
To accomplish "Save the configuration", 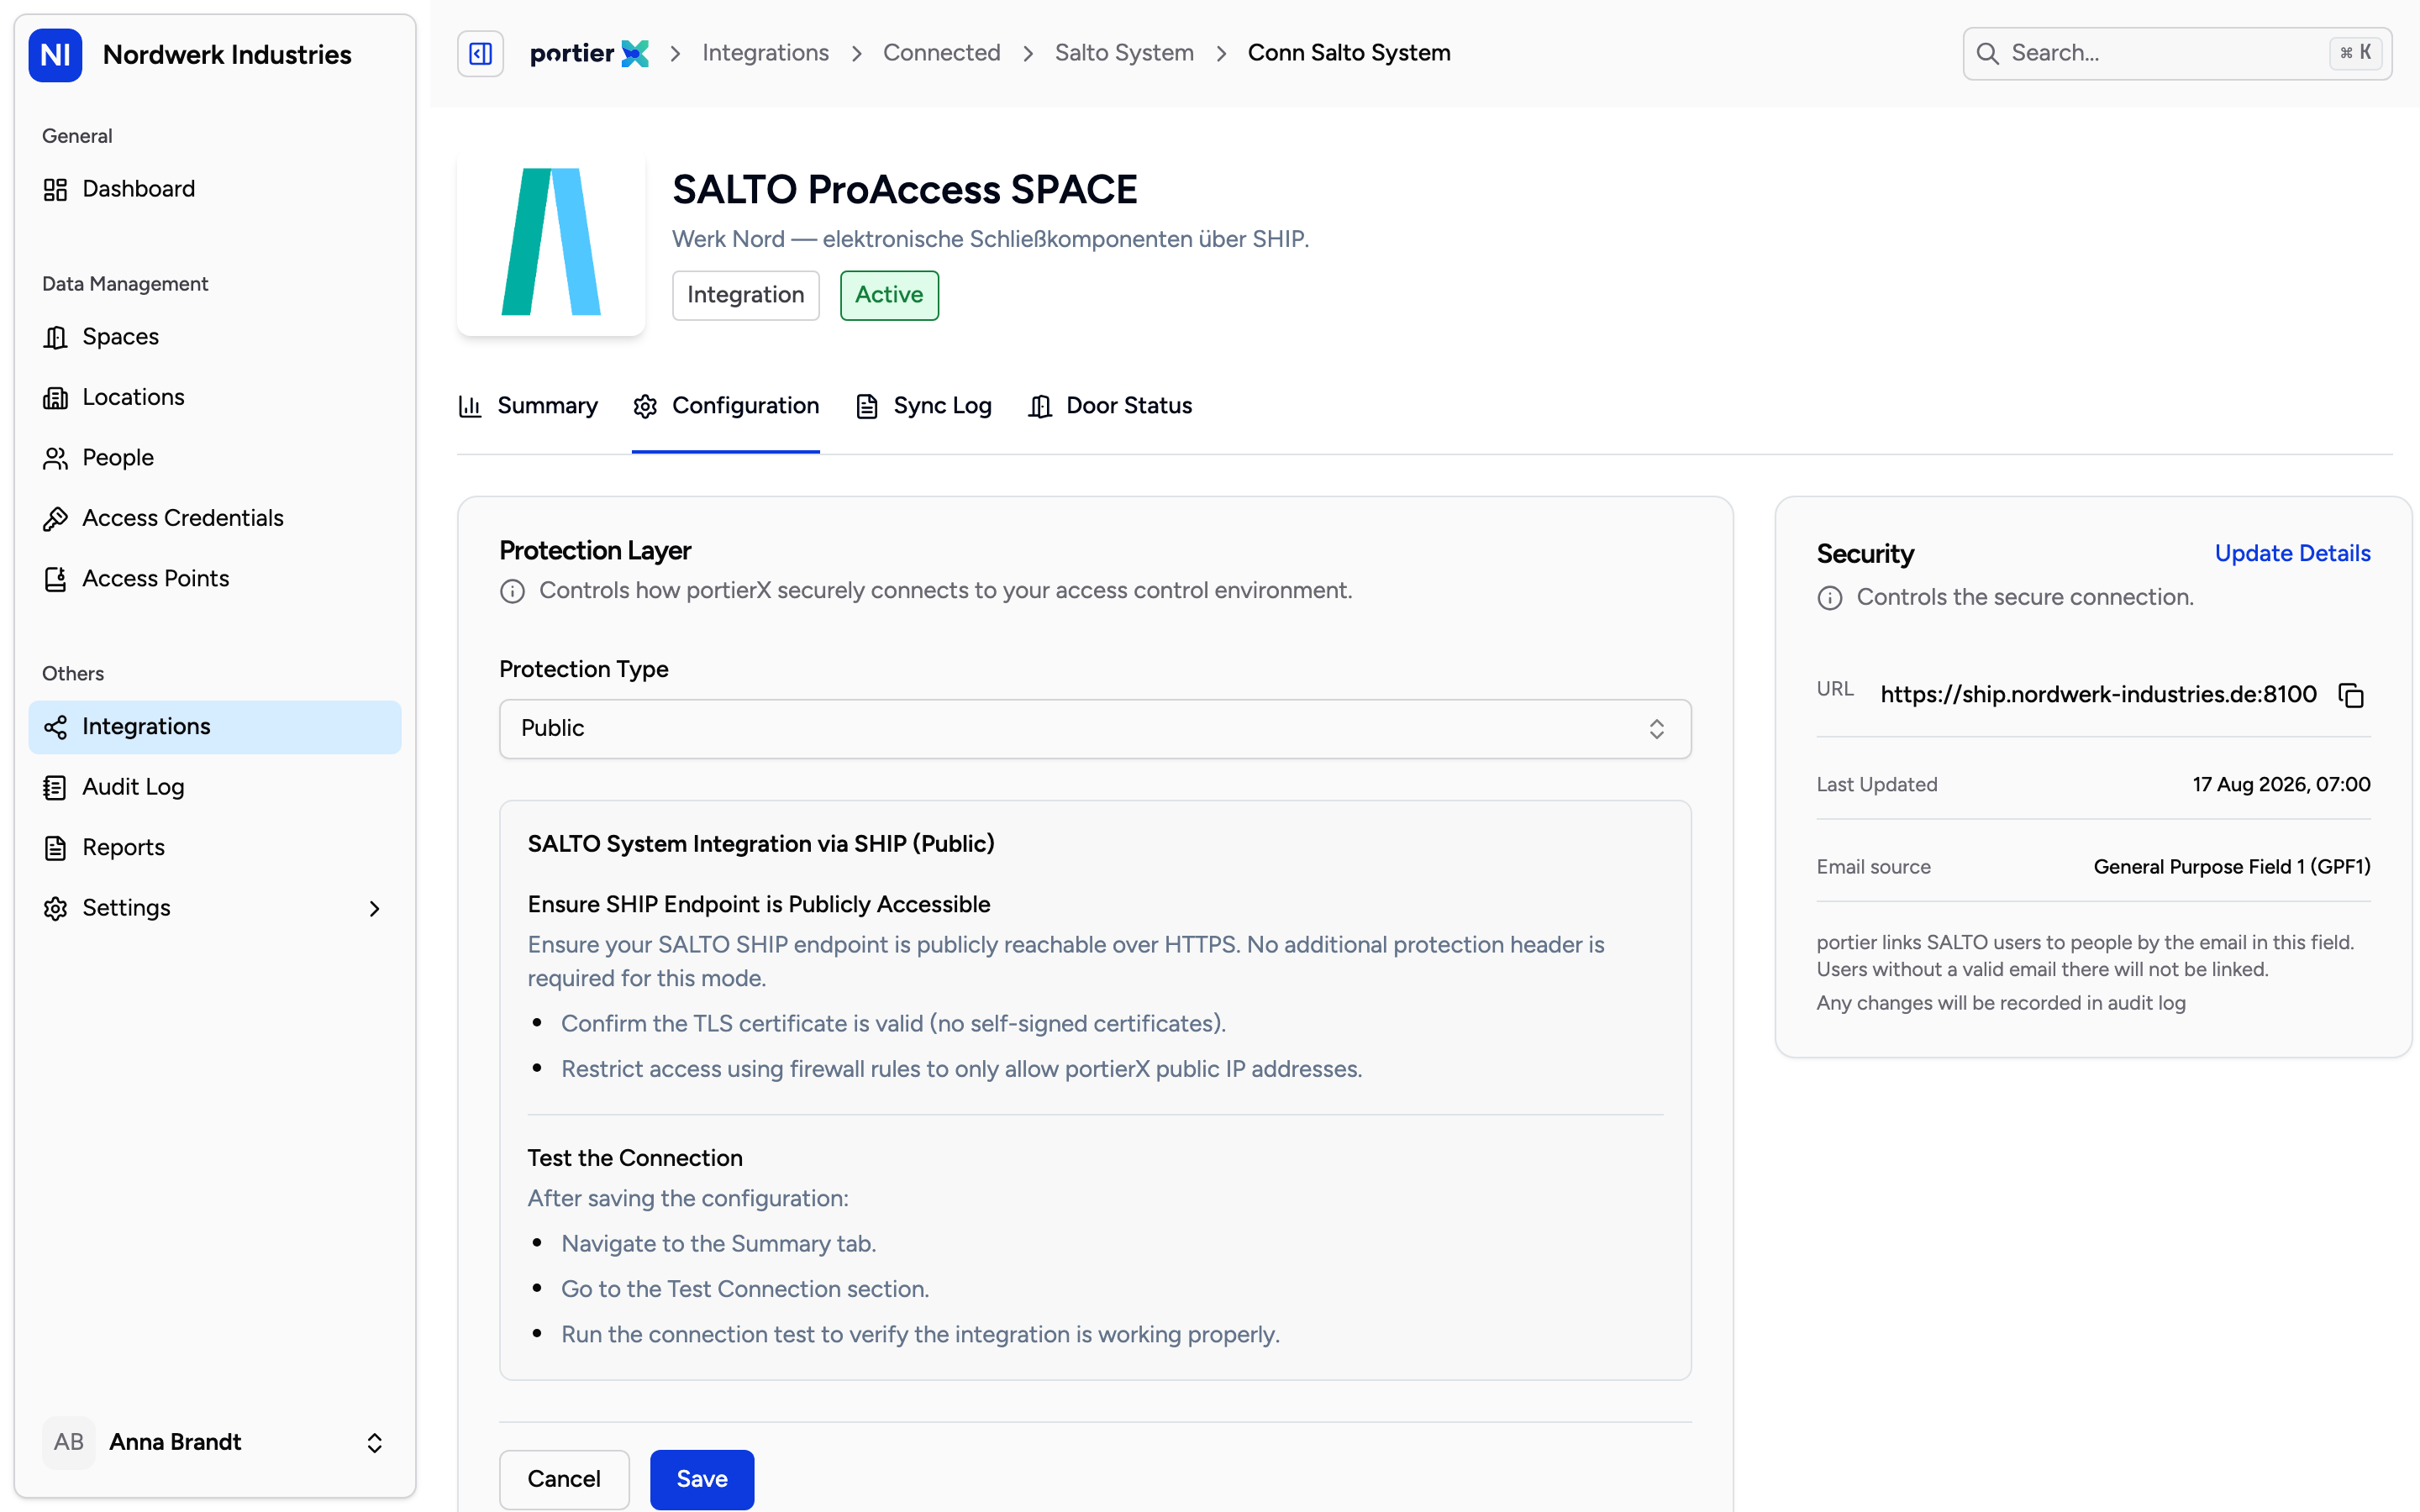I will click(x=702, y=1479).
